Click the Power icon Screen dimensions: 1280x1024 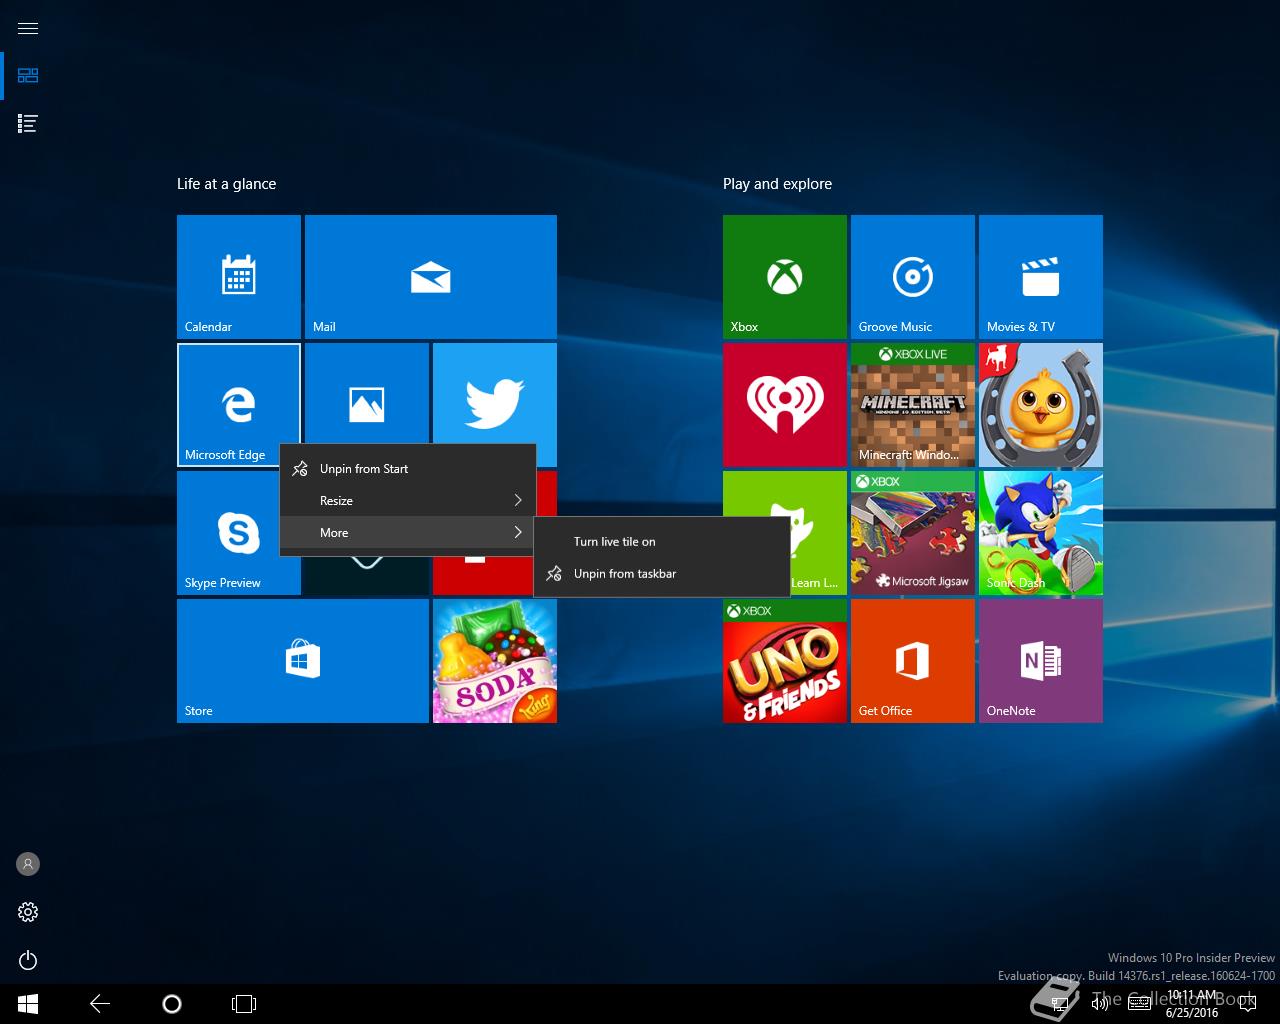click(28, 960)
